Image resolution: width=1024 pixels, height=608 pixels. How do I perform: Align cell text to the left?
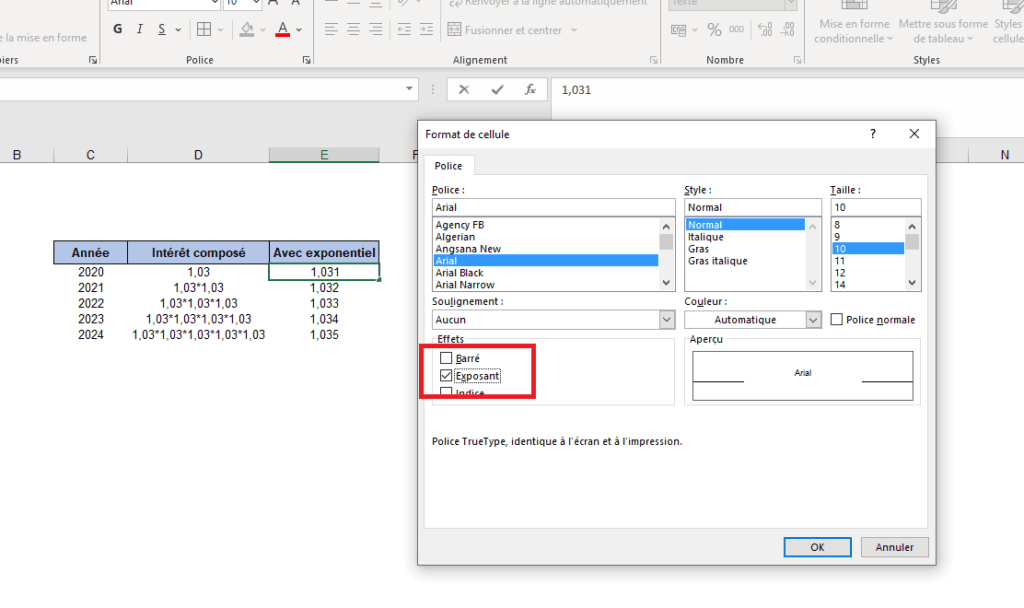[x=331, y=29]
